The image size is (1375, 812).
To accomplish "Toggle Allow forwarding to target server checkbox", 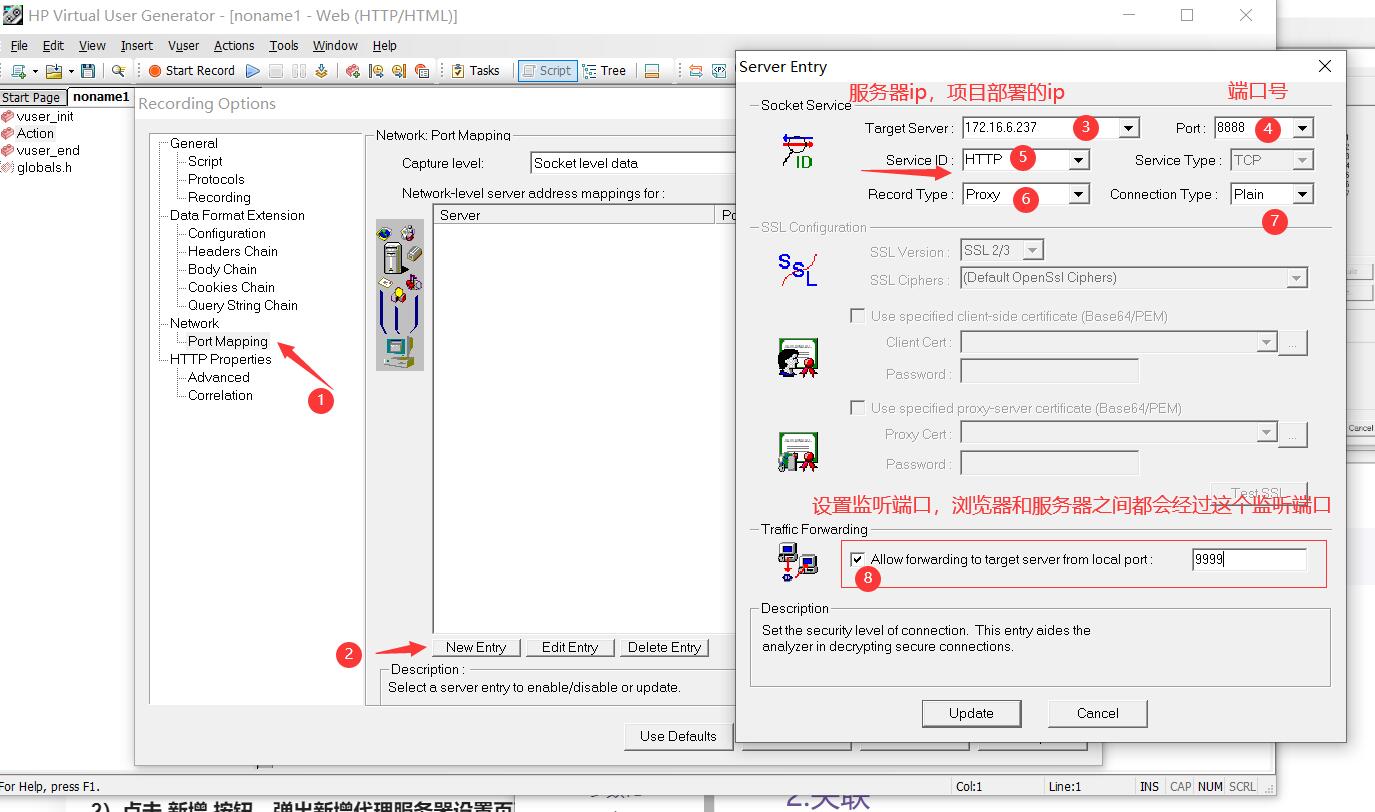I will pos(857,559).
